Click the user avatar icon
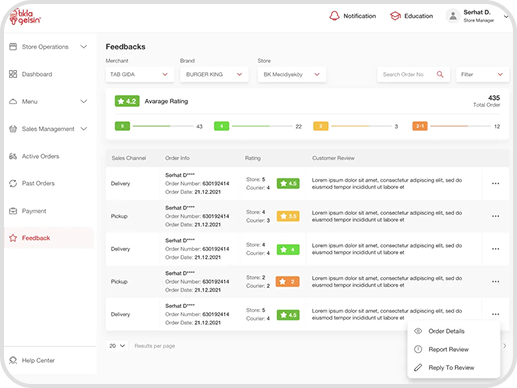This screenshot has height=388, width=517. click(x=453, y=16)
